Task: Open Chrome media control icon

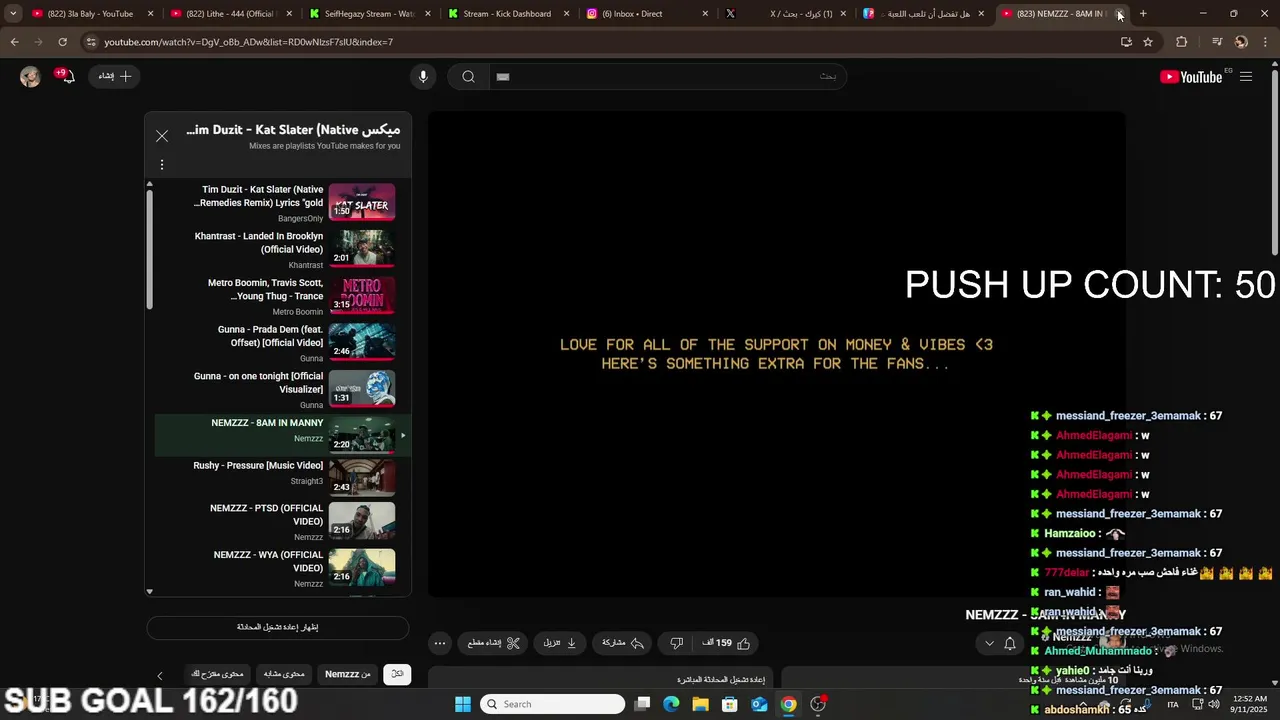Action: click(1217, 42)
